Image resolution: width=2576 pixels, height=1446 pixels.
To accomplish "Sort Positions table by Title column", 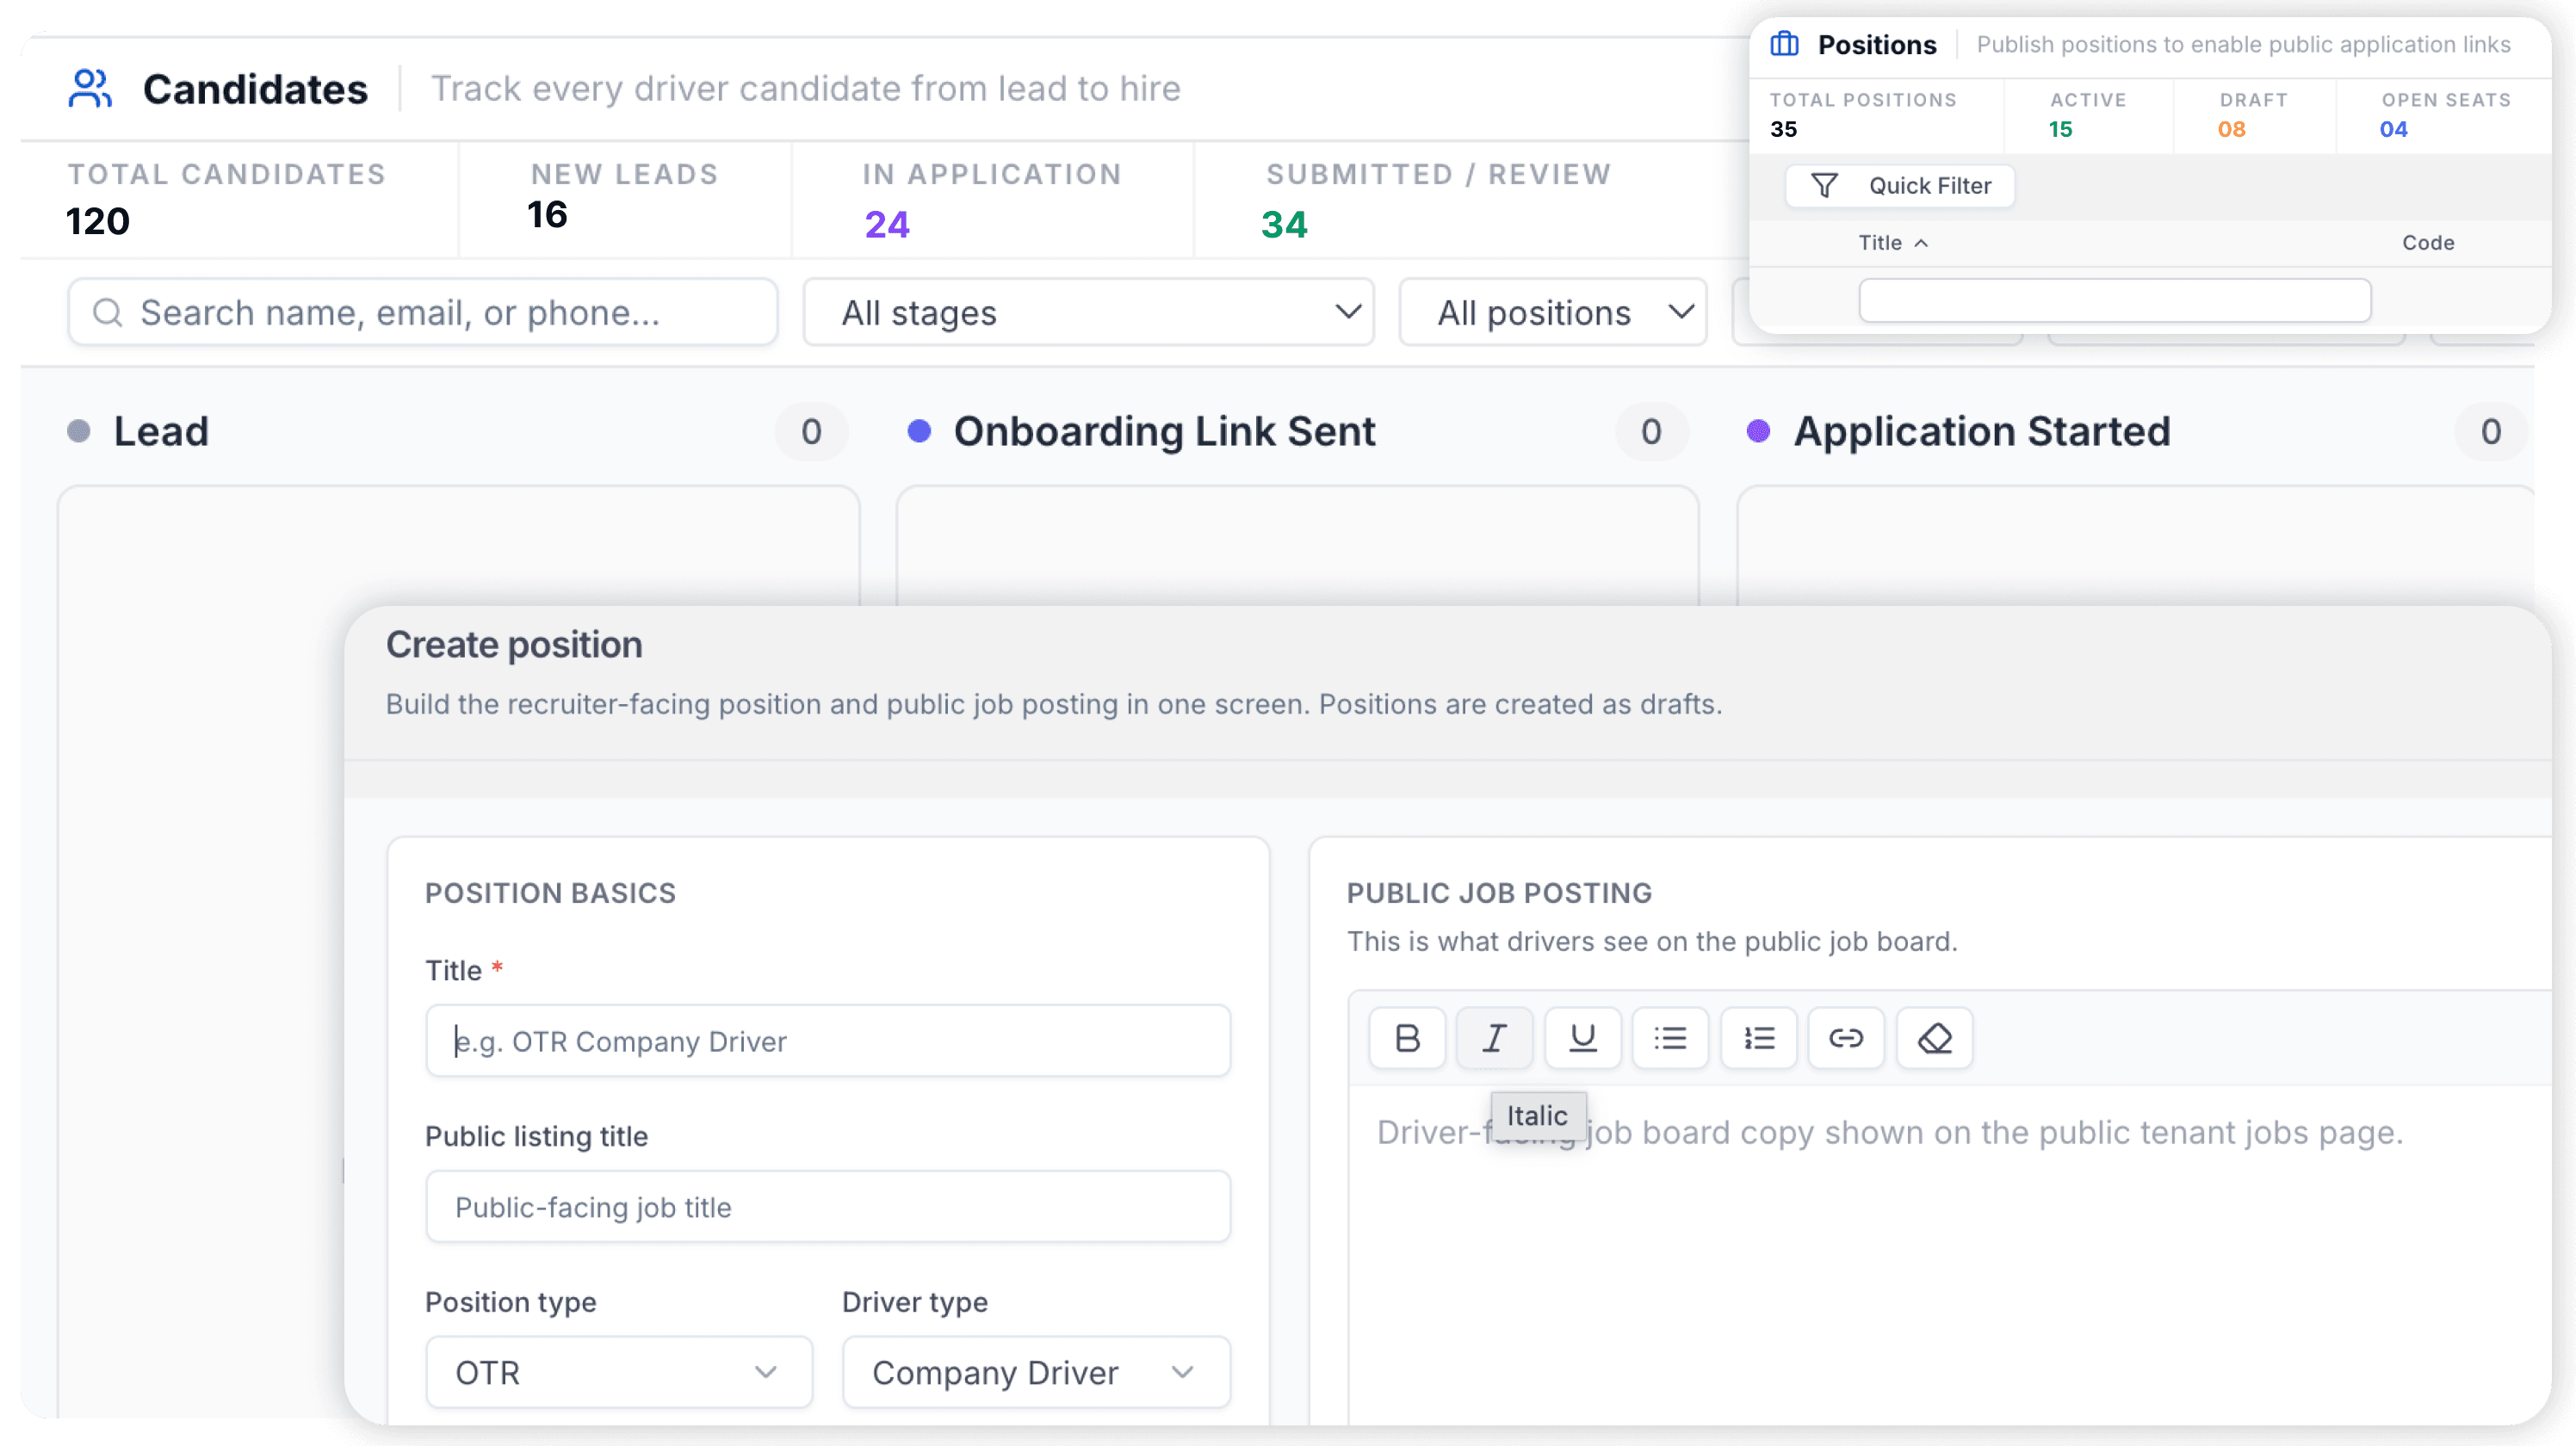I will click(1892, 242).
